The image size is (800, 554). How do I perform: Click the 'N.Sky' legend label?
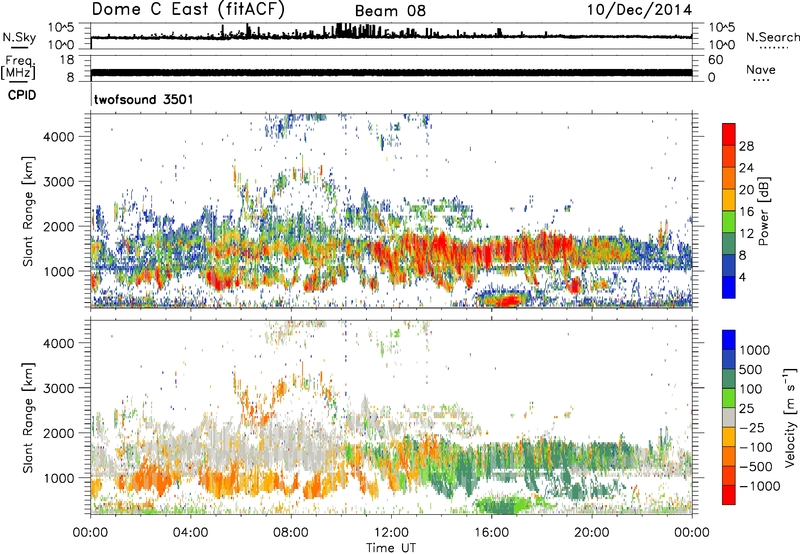pyautogui.click(x=19, y=37)
